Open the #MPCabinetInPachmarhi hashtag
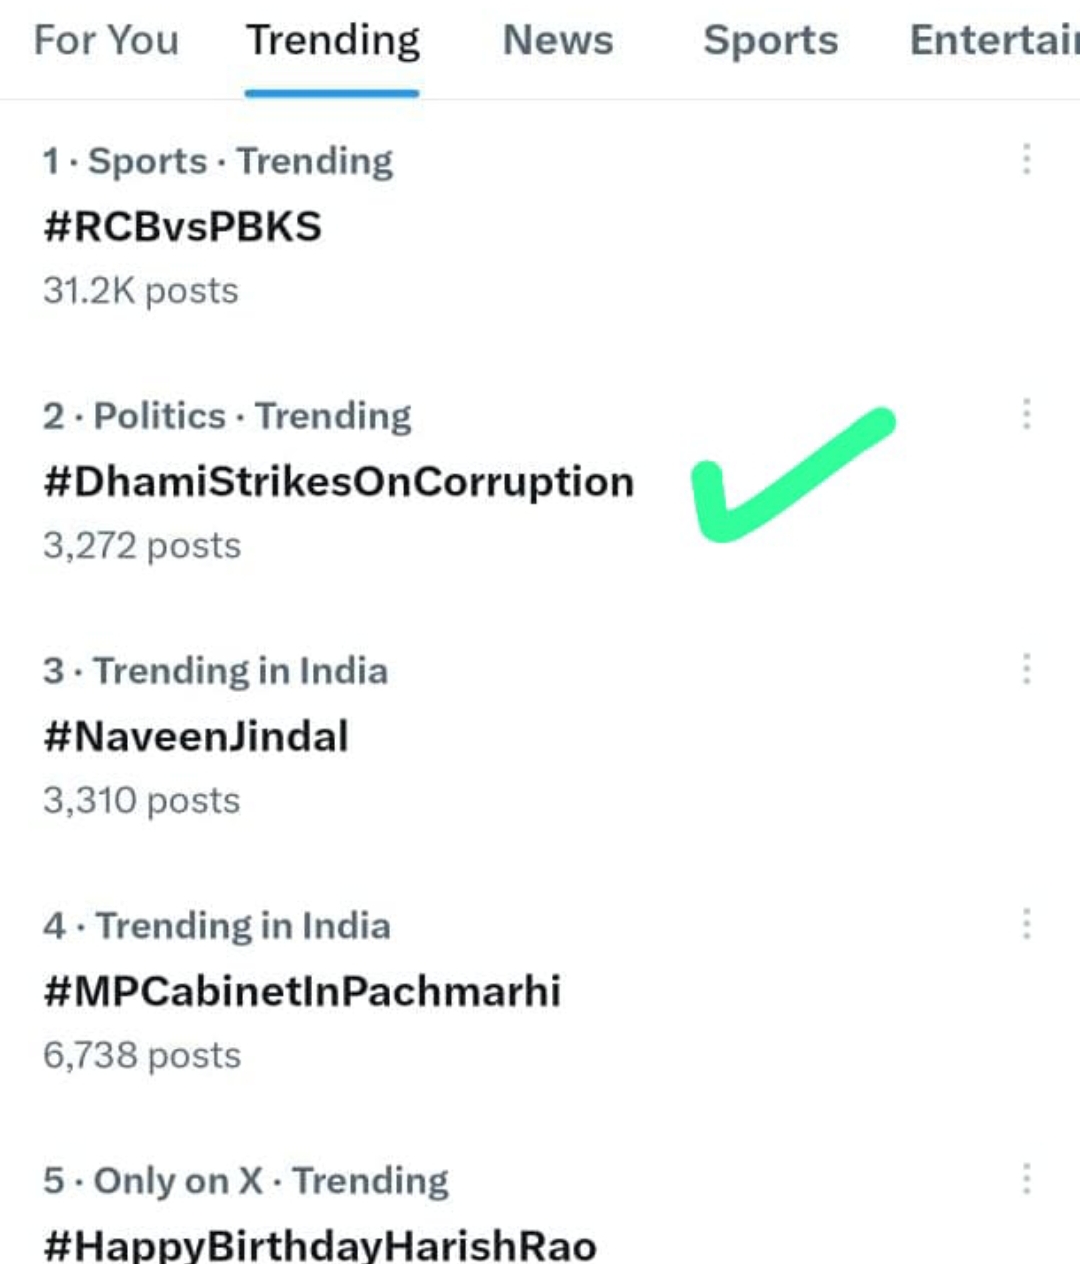 tap(302, 992)
